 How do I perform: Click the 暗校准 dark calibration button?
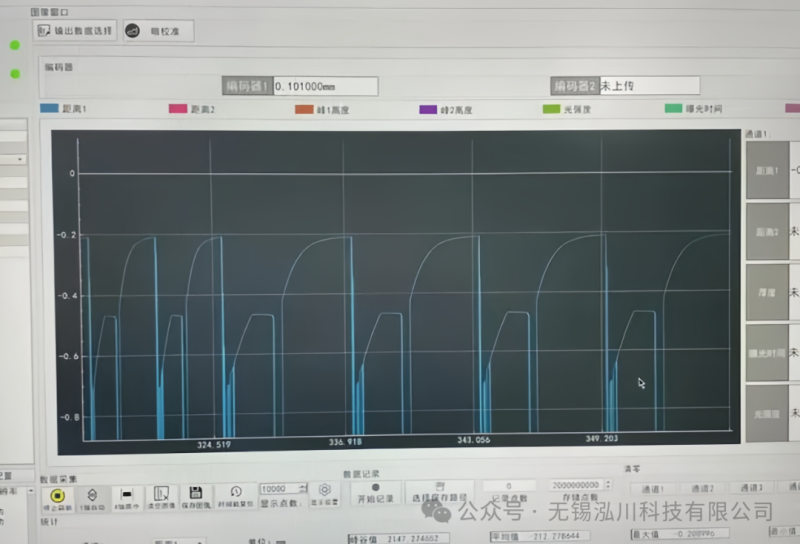coord(157,31)
